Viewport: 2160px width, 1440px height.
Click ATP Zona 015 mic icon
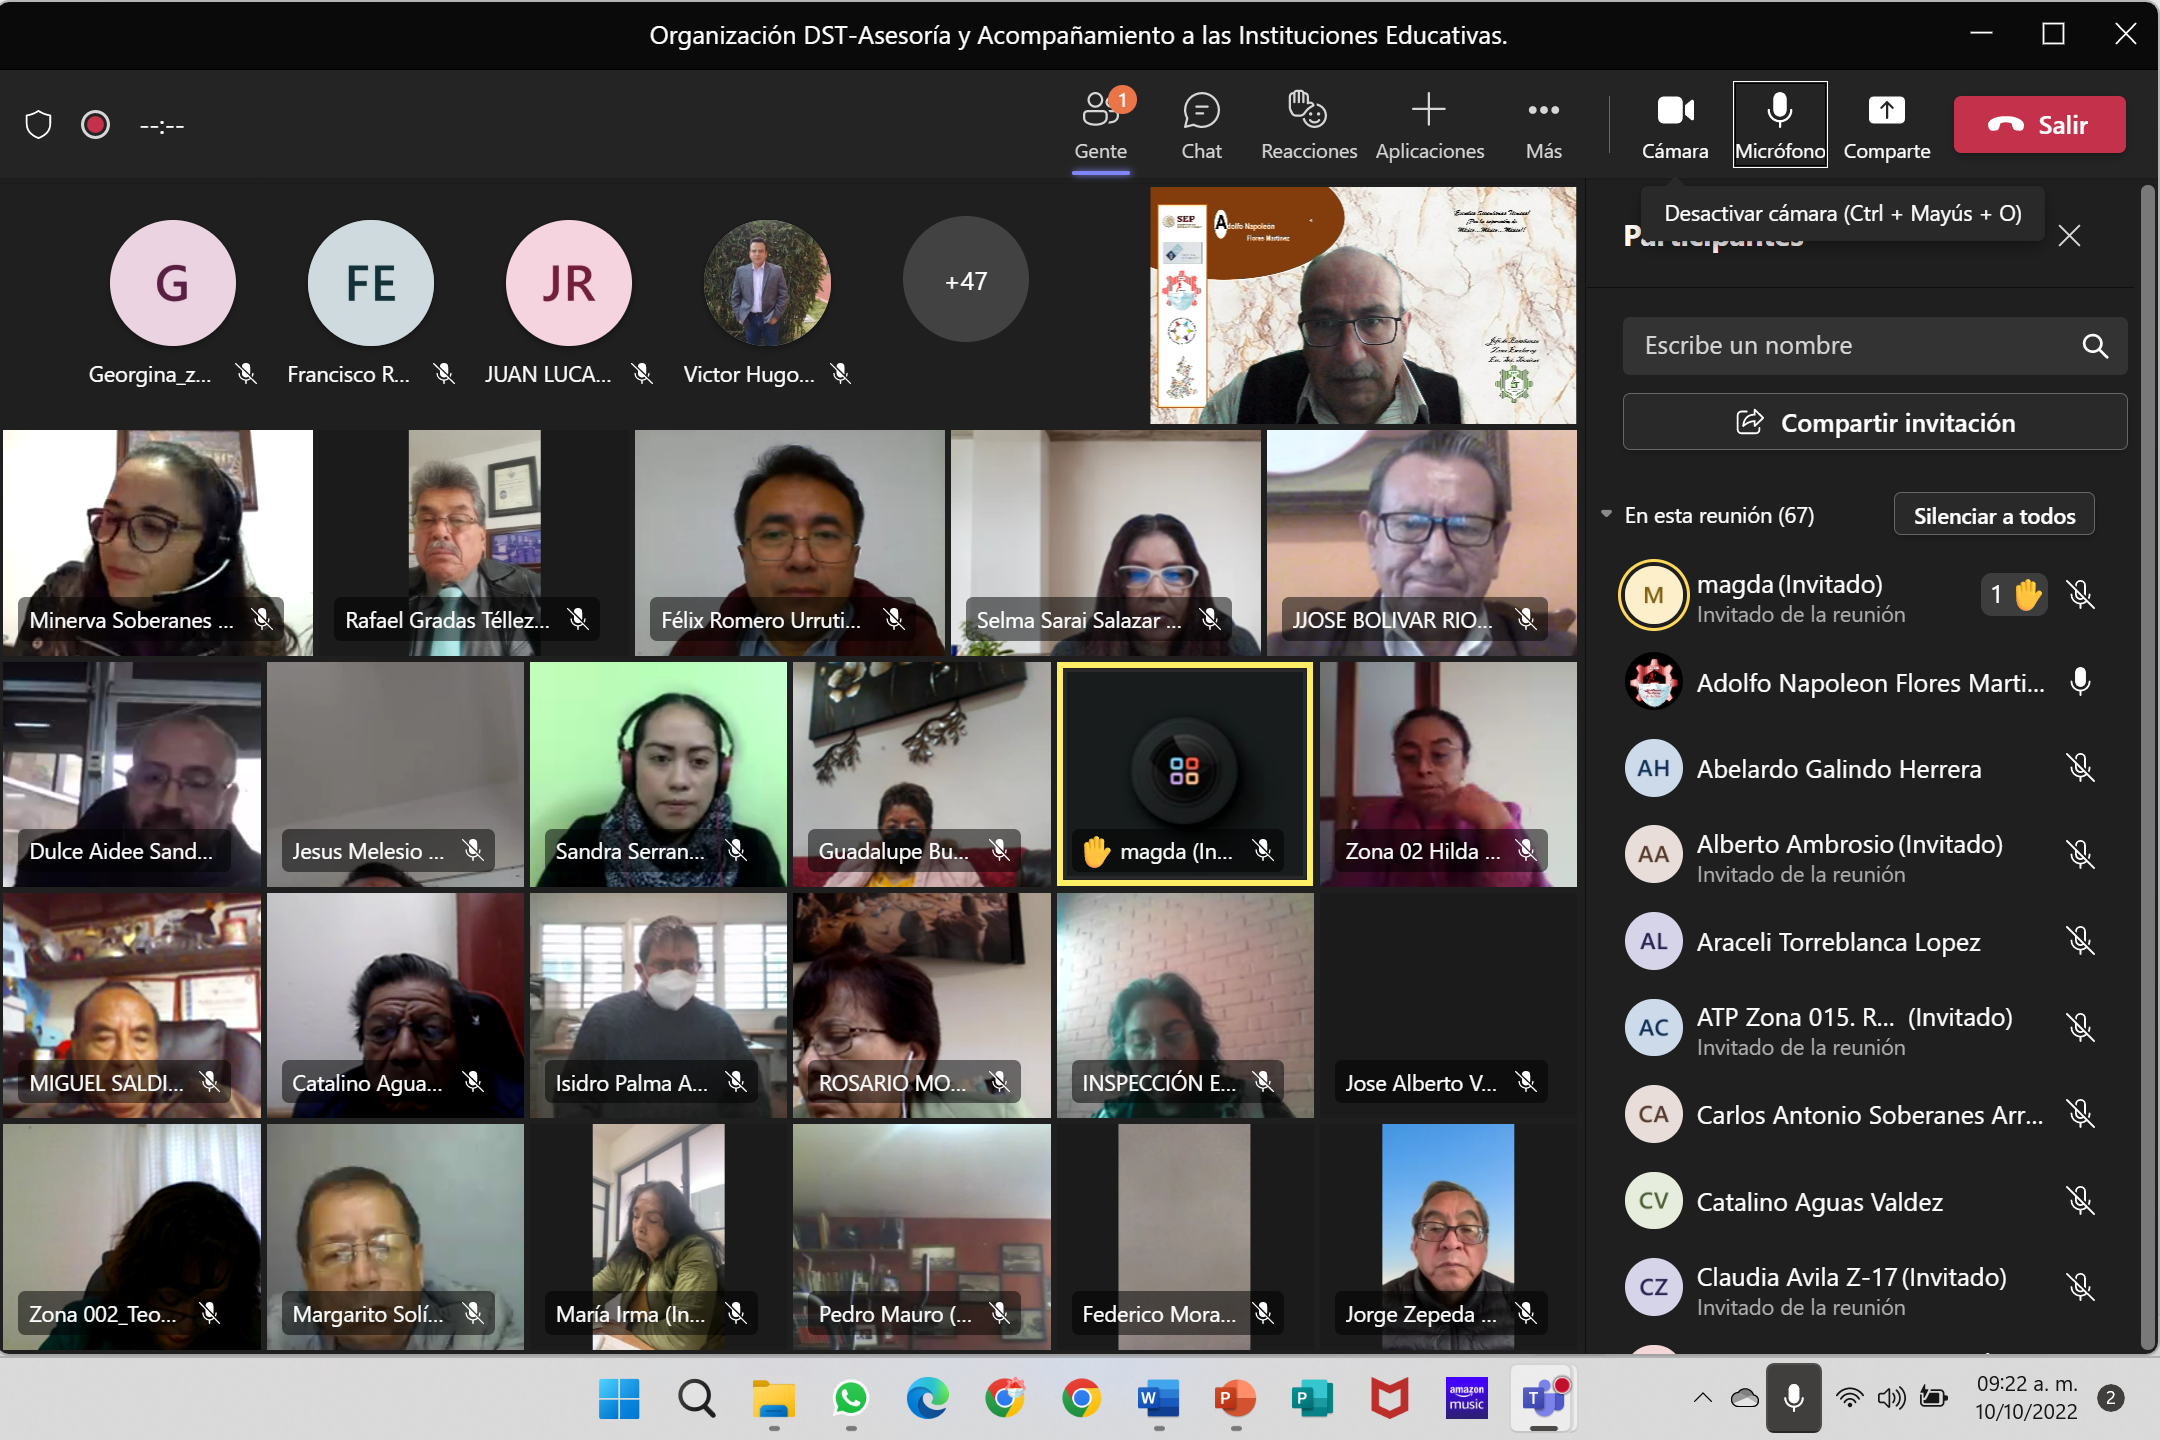(x=2081, y=1028)
